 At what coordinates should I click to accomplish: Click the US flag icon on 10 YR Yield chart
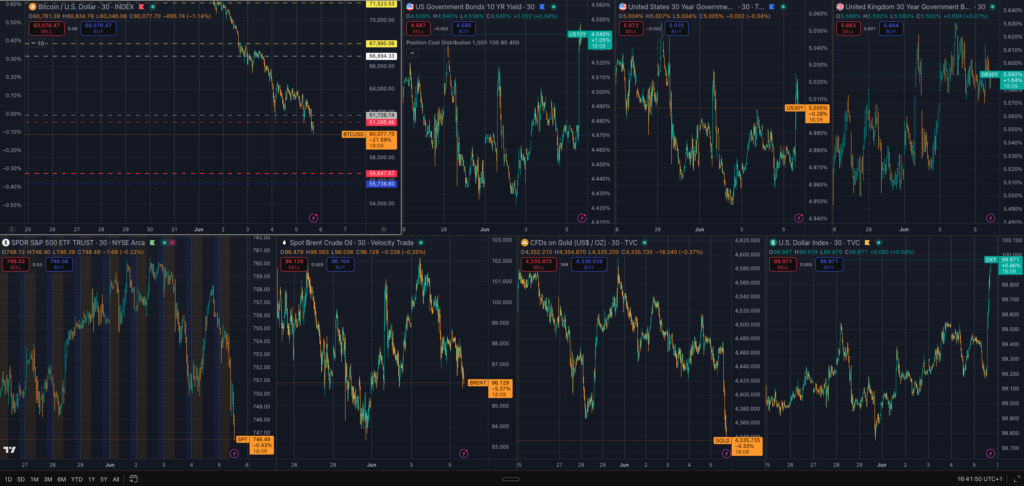(x=409, y=7)
